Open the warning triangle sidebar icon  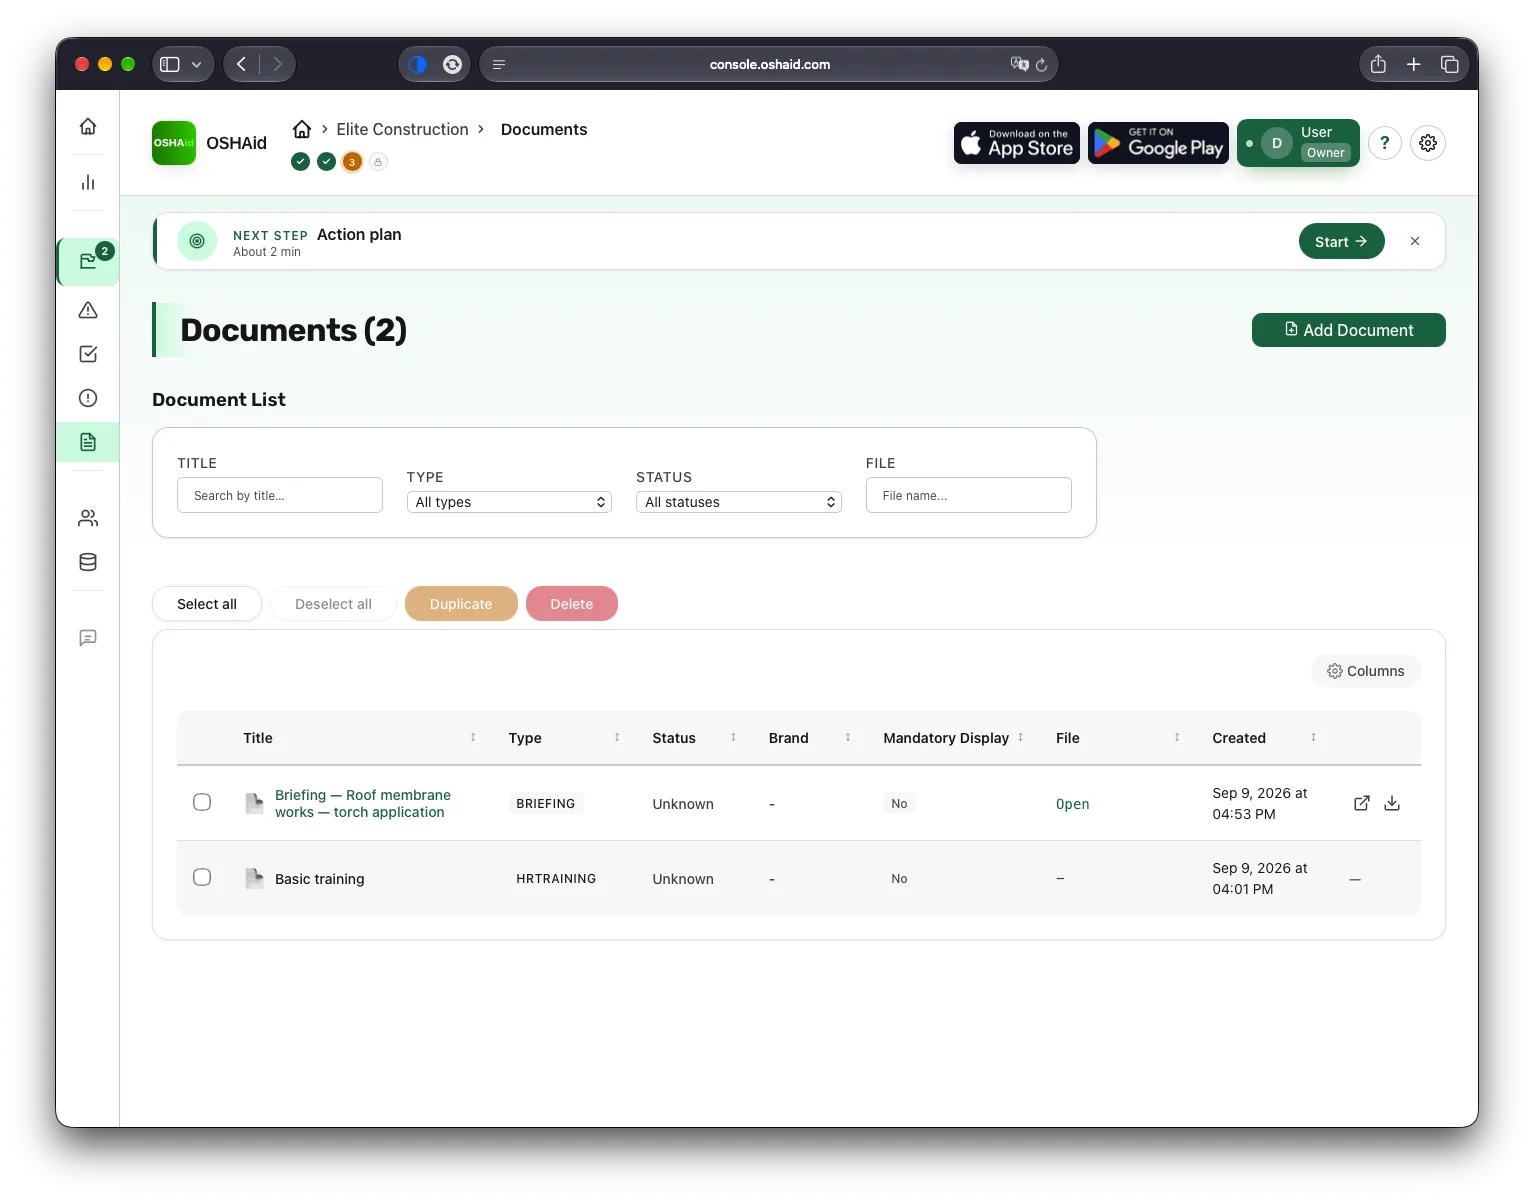(88, 310)
